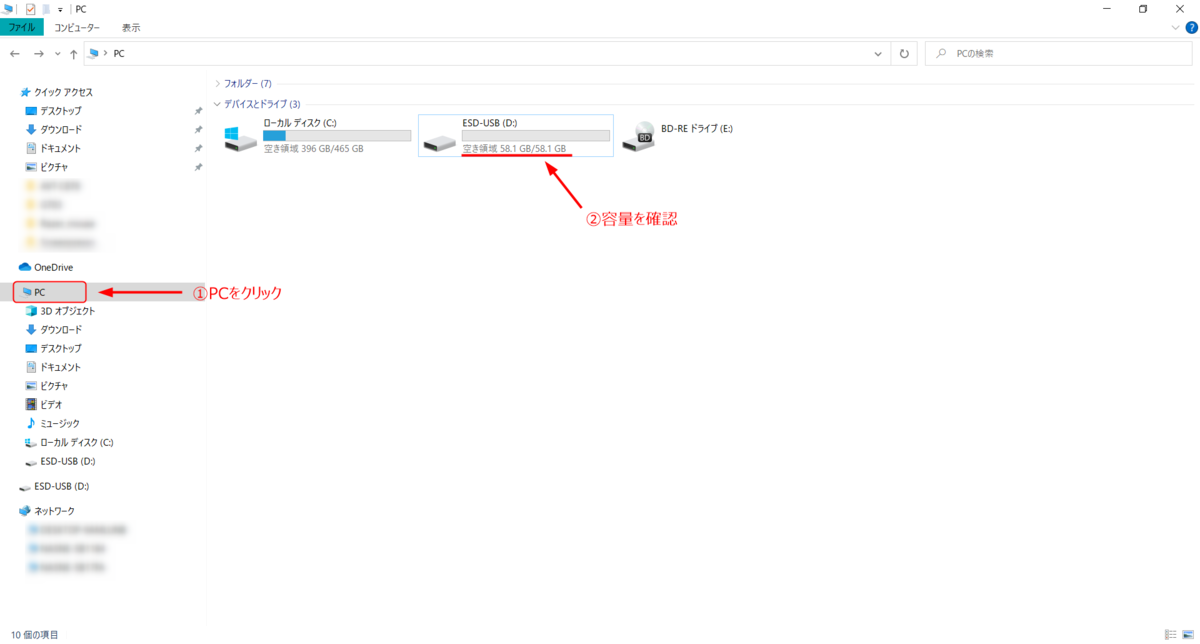The image size is (1200, 644).
Task: Click the text 空き領域 396 GB/465 GB
Action: (313, 149)
